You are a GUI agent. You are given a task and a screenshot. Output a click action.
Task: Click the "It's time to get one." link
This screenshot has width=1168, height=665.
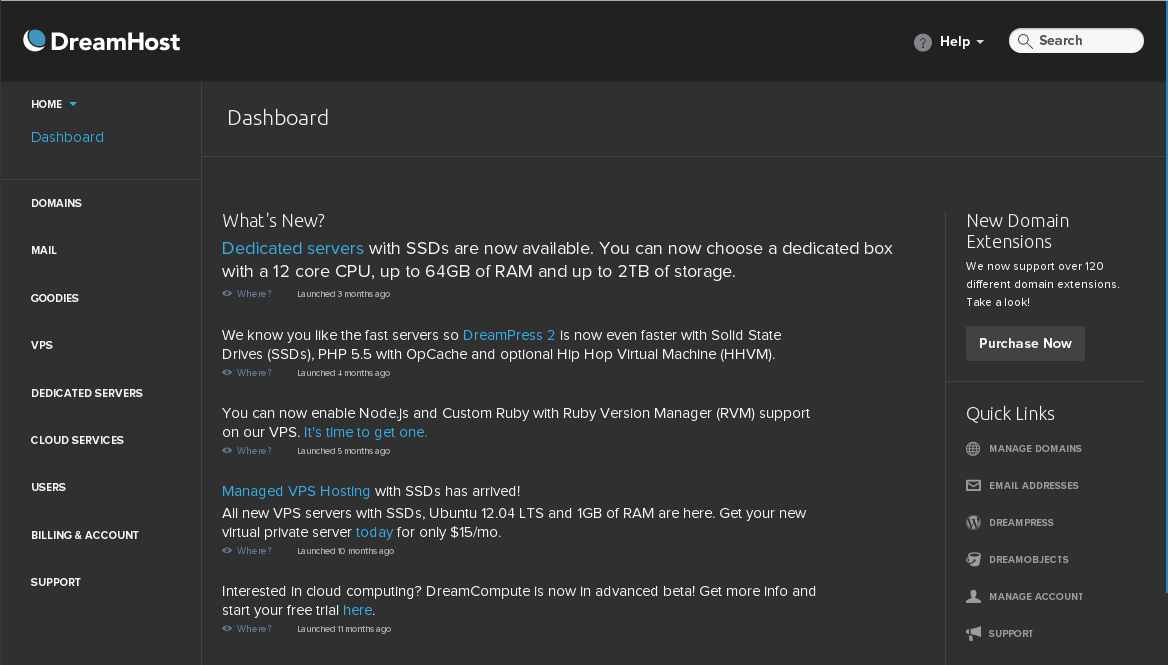(365, 432)
